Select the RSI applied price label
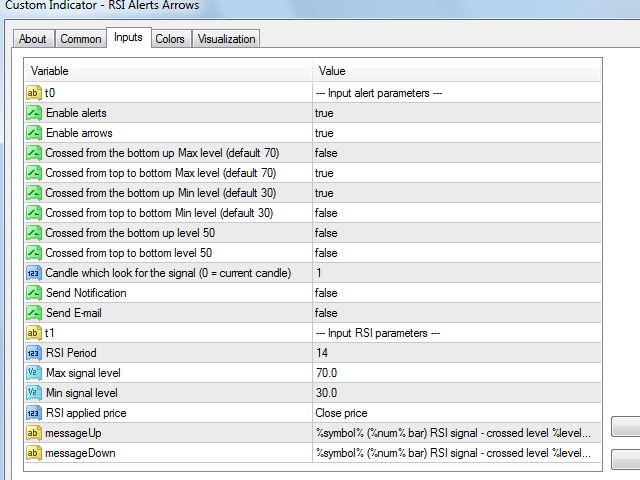Image resolution: width=640 pixels, height=480 pixels. click(86, 413)
